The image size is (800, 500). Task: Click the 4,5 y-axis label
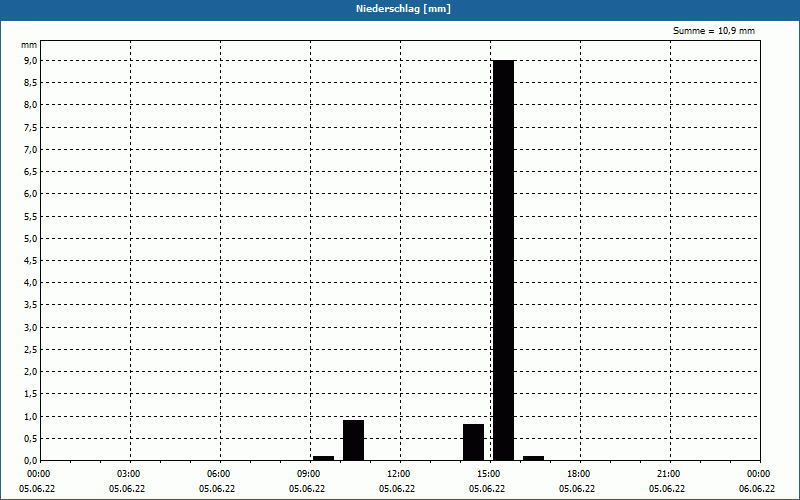point(30,261)
